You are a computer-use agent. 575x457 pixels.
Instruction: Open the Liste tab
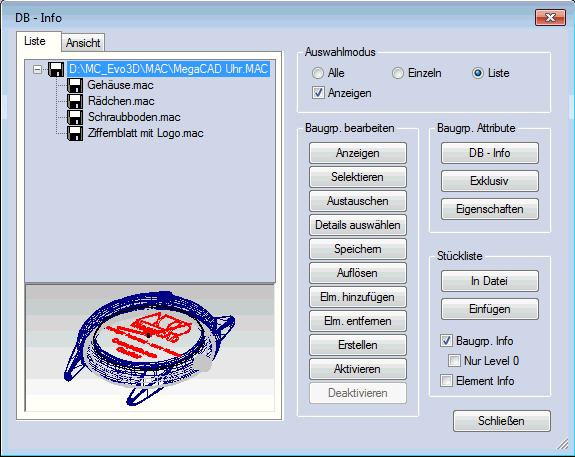(35, 41)
